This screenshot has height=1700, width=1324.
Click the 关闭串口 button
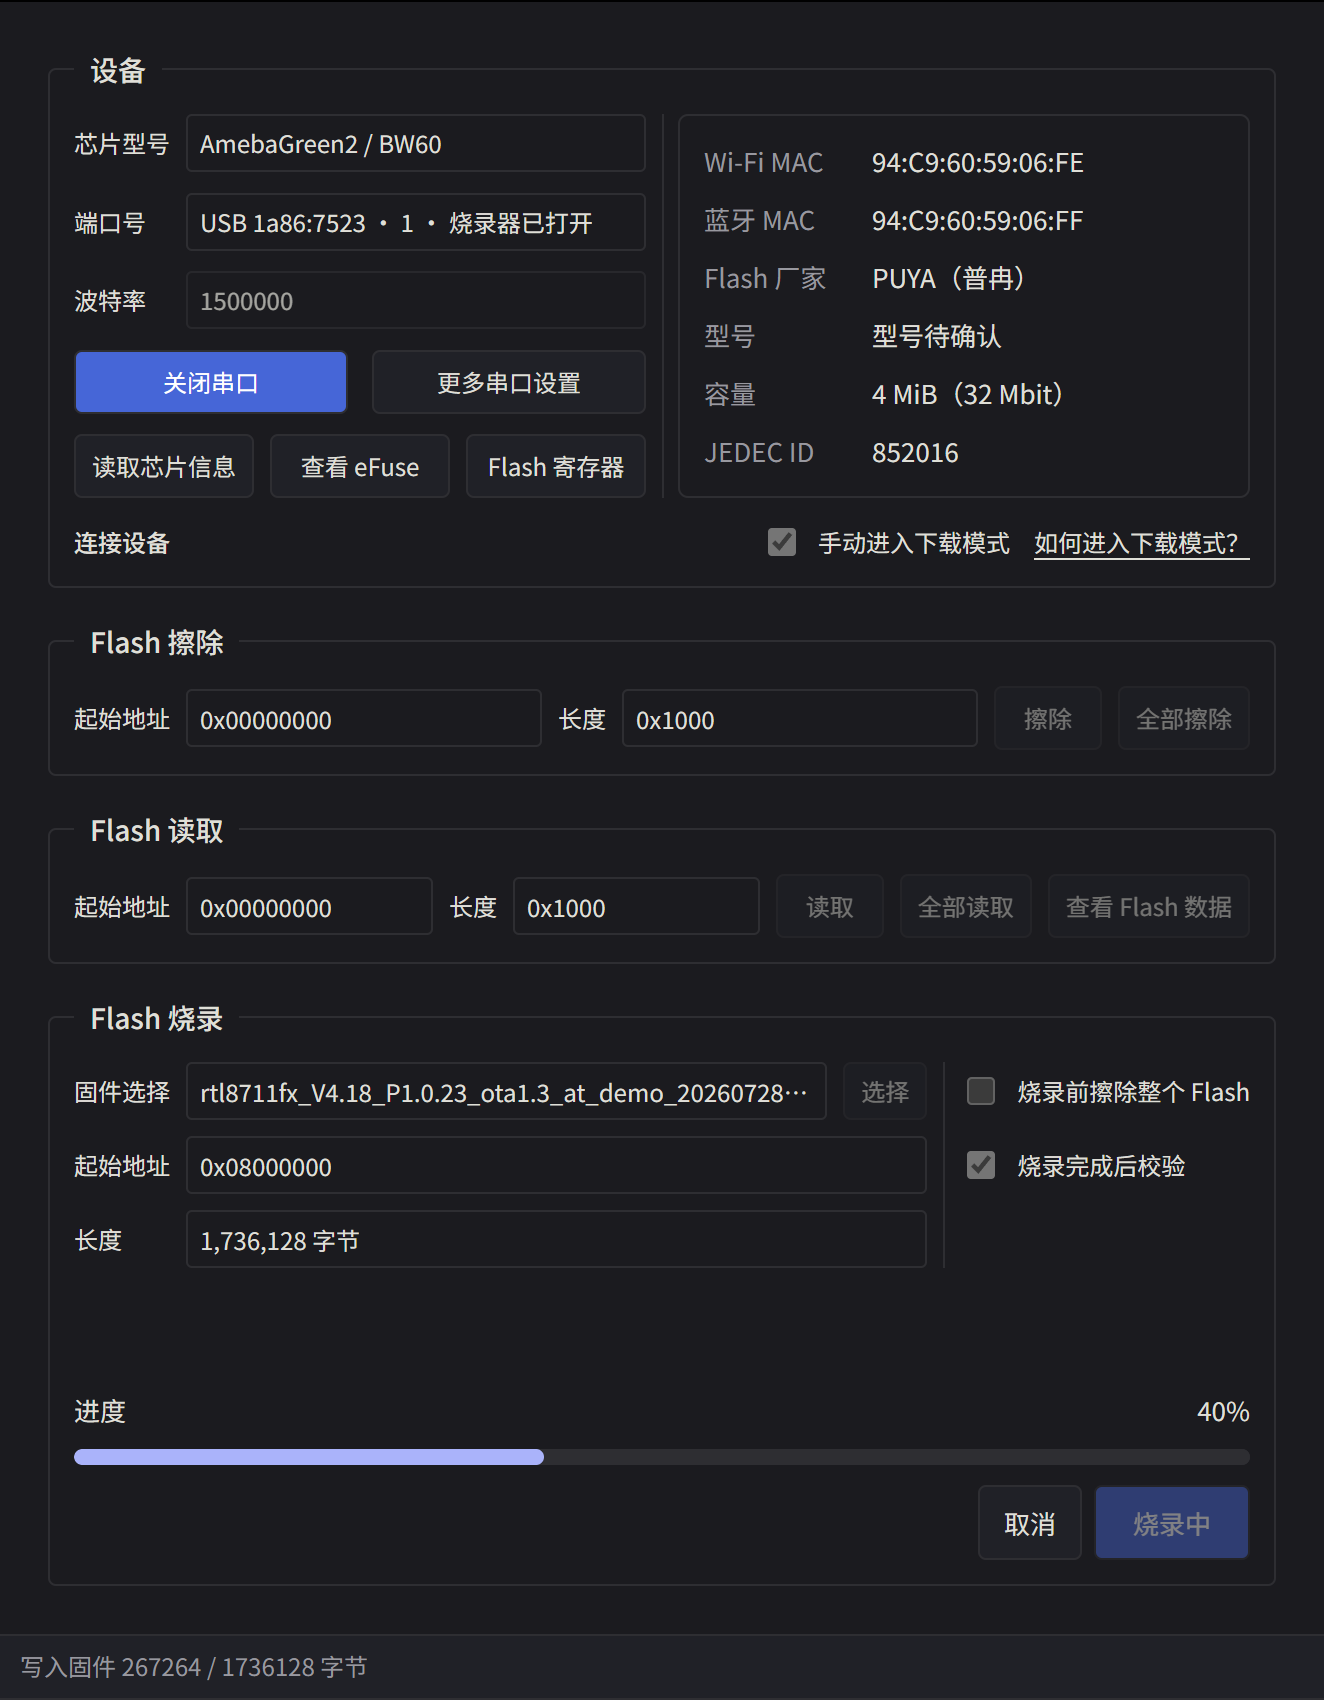211,382
